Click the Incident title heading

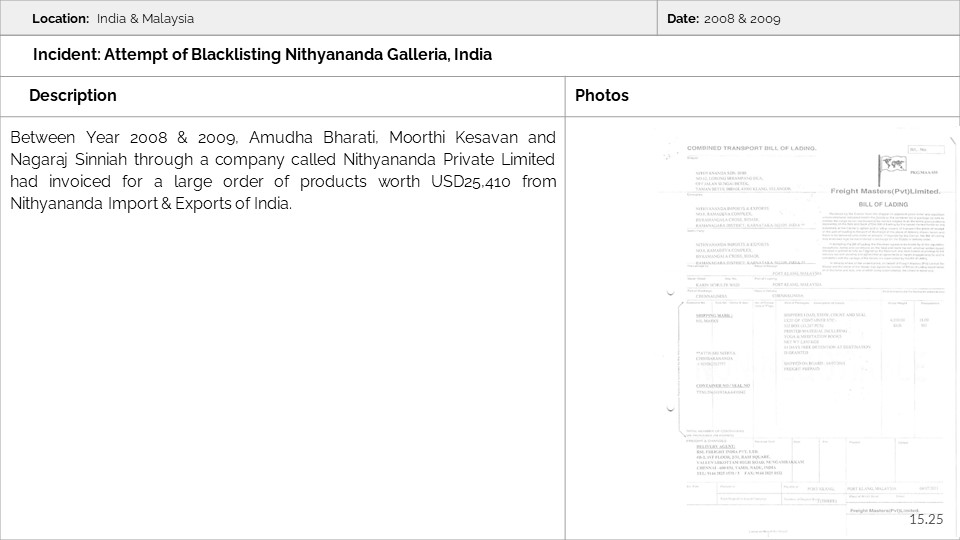(262, 55)
